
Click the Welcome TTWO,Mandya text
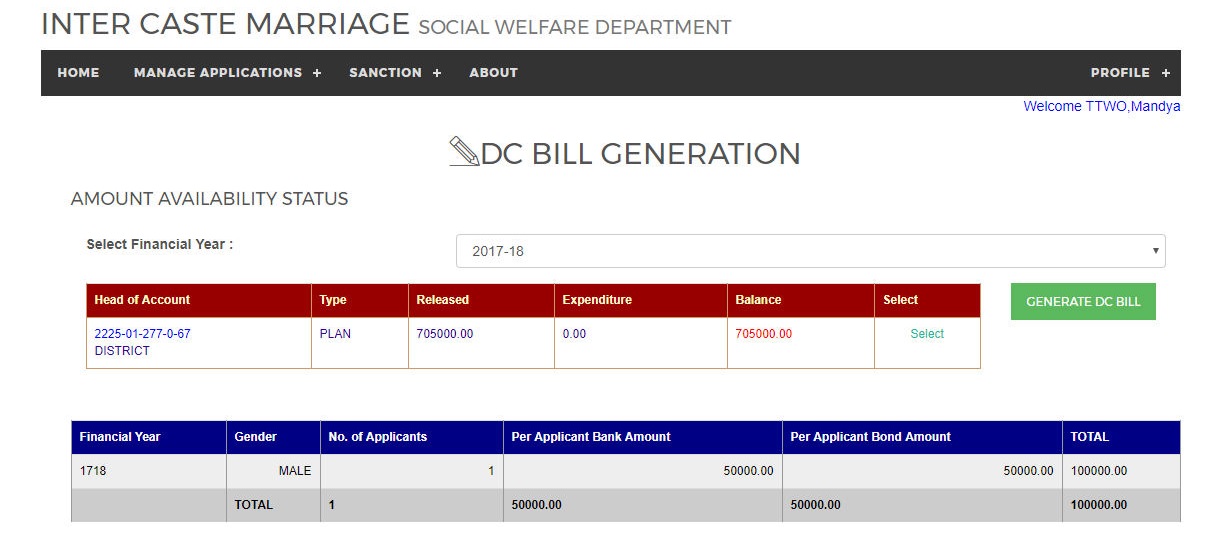tap(1101, 106)
